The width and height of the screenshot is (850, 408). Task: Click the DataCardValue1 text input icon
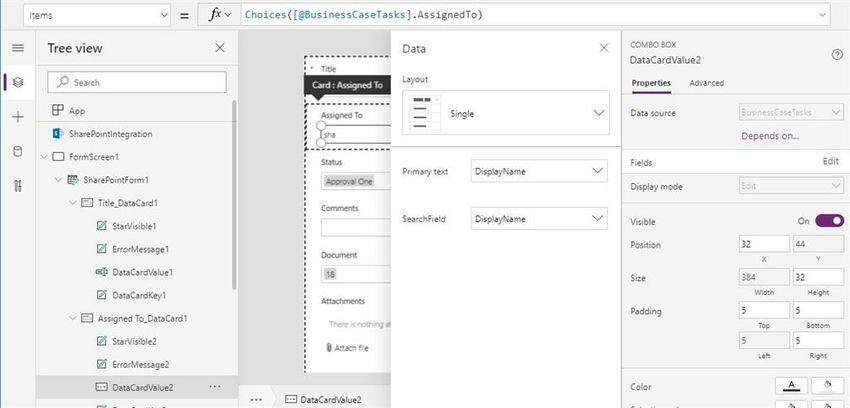point(101,272)
